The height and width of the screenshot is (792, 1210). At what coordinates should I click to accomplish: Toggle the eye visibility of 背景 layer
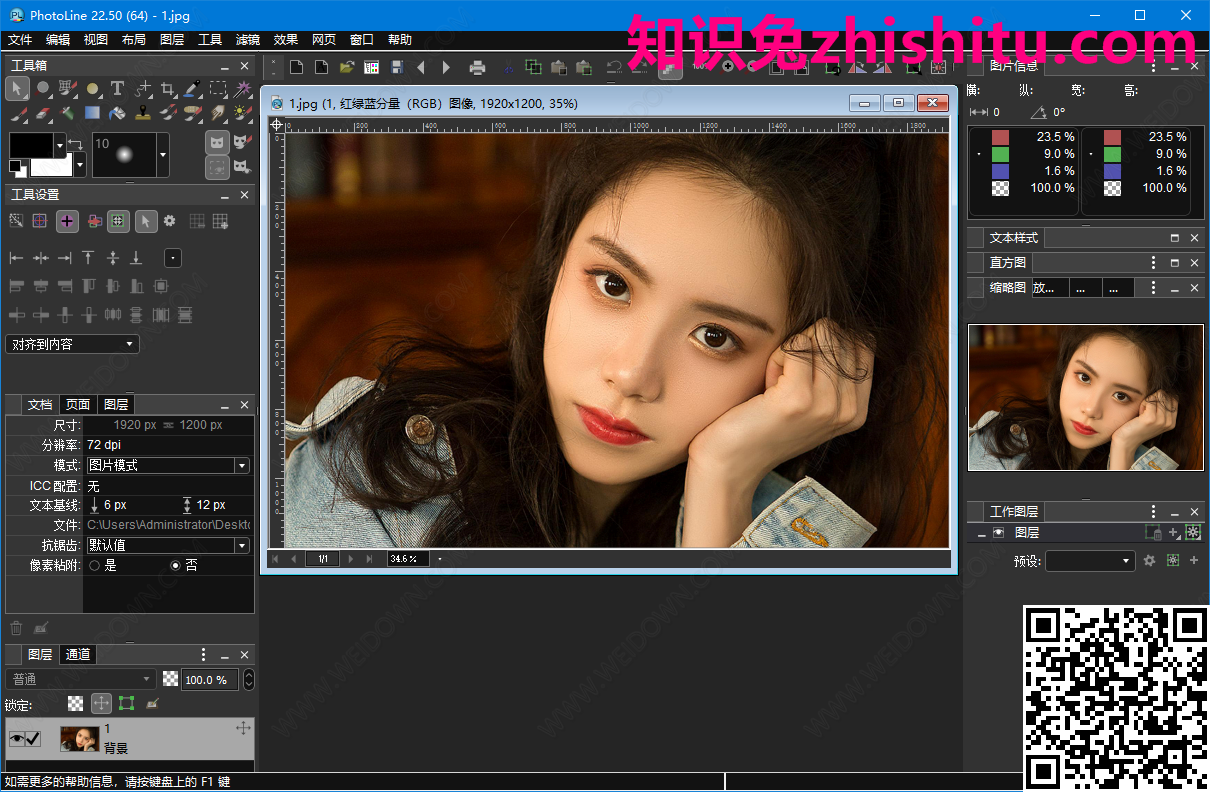click(16, 739)
